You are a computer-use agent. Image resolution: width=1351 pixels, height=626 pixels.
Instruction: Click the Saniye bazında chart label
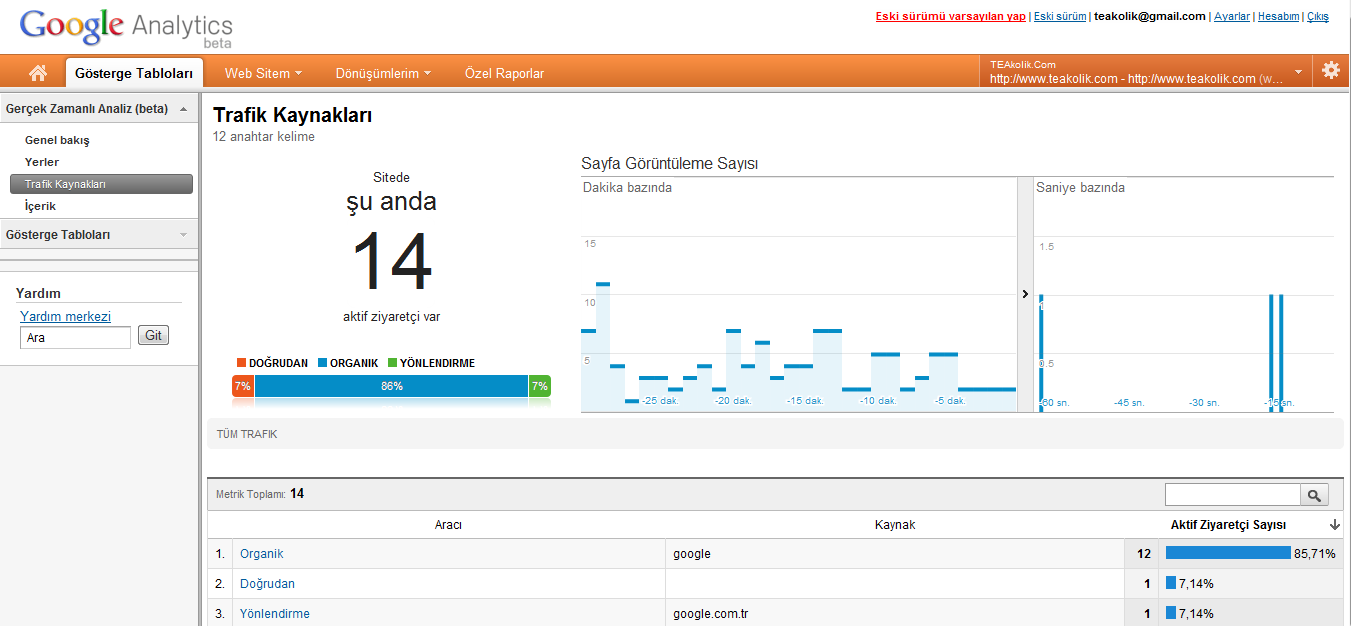click(1080, 187)
